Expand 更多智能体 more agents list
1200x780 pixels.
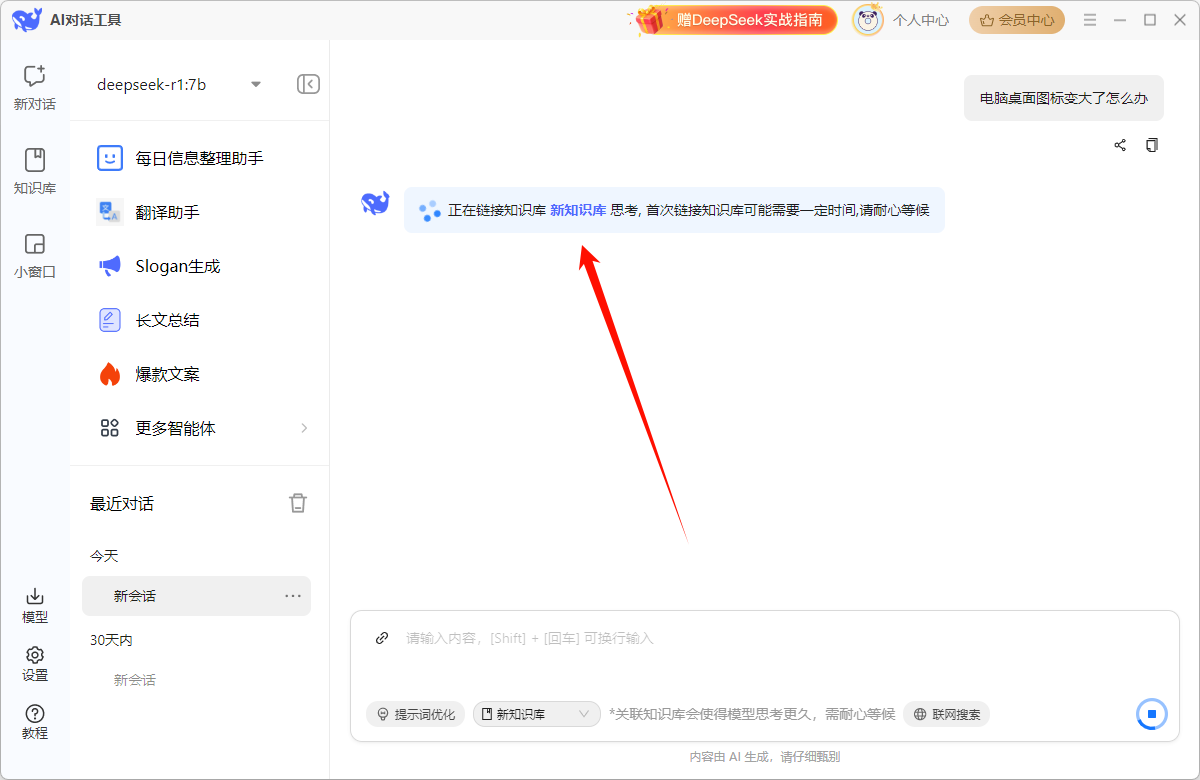[203, 428]
